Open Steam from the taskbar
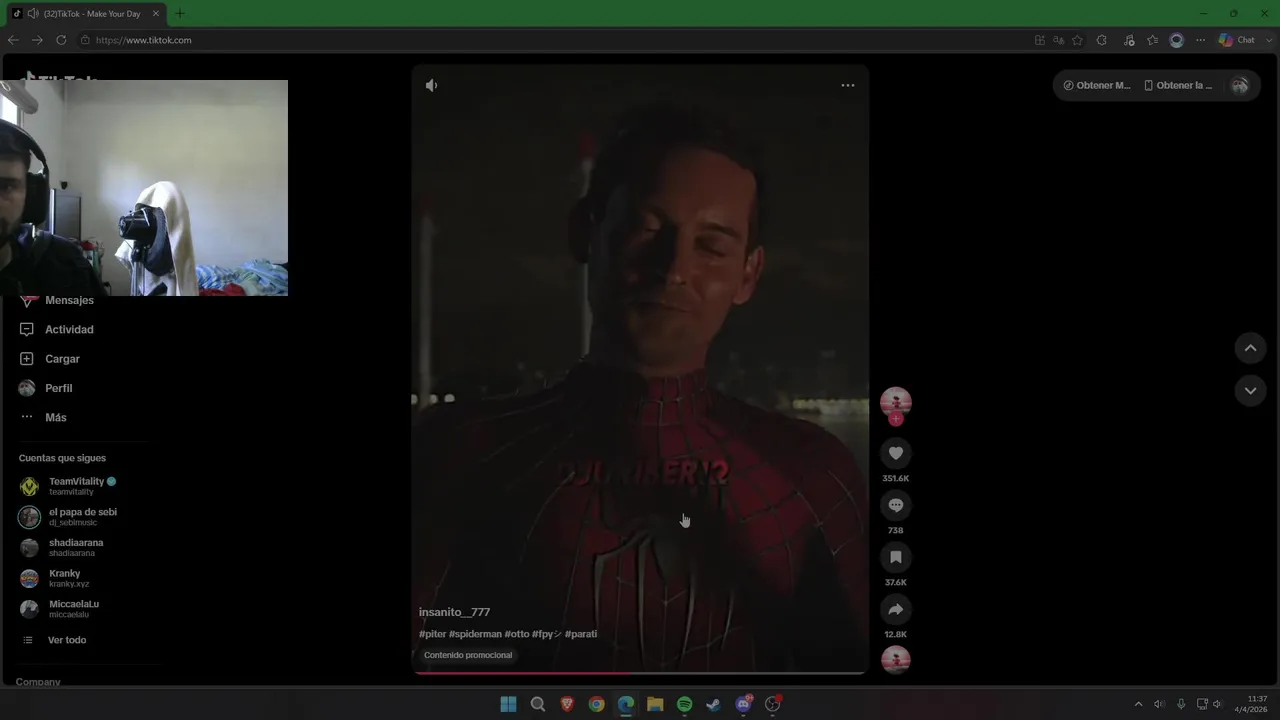This screenshot has width=1280, height=720. [713, 704]
